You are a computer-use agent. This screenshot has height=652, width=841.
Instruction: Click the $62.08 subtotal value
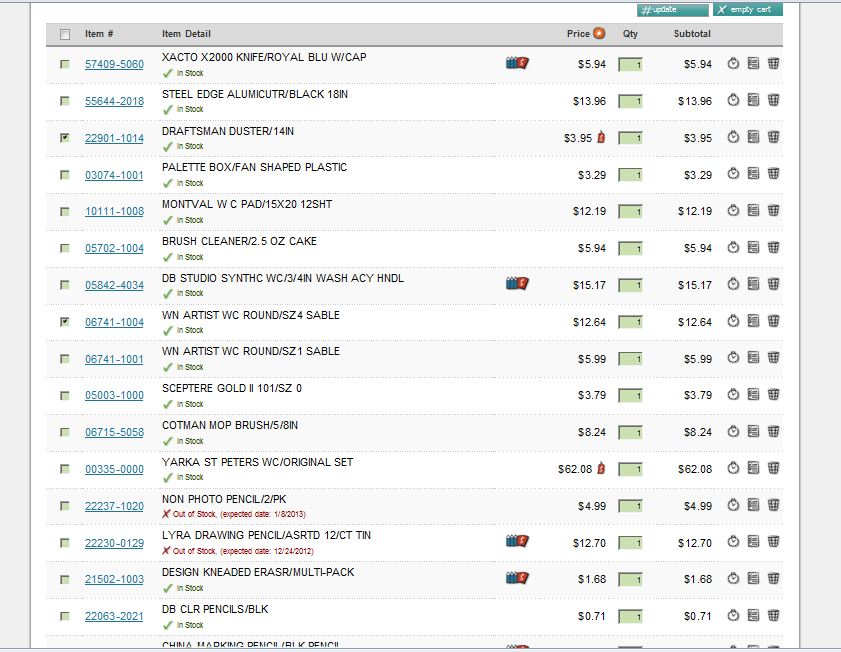[695, 469]
